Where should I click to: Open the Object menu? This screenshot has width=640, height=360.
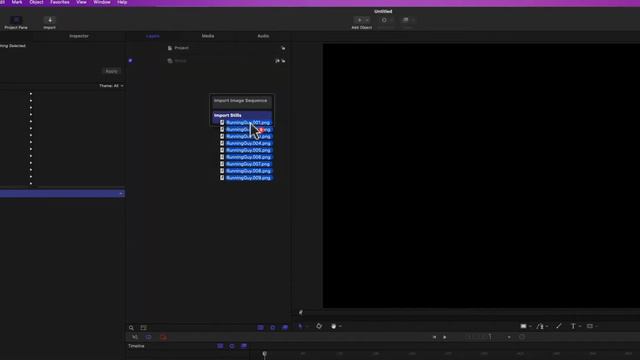pos(36,2)
